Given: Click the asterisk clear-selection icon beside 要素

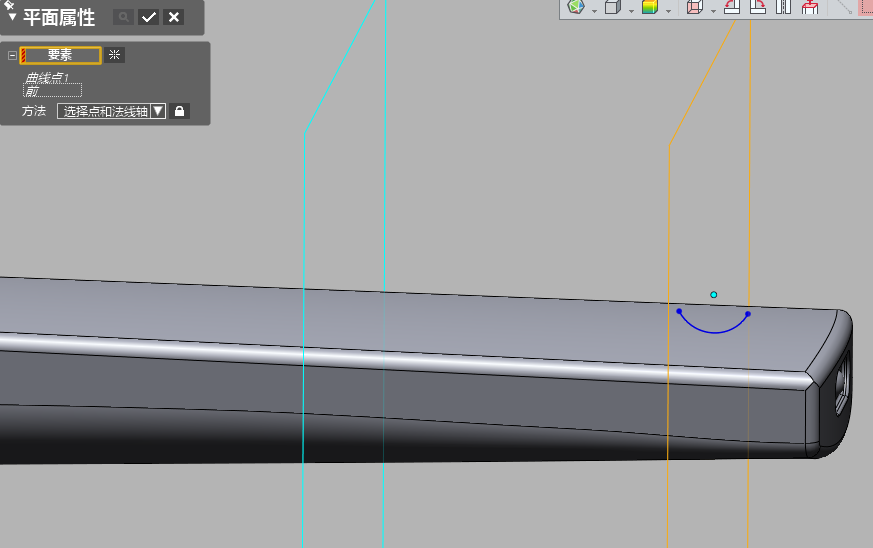Looking at the screenshot, I should pyautogui.click(x=114, y=55).
